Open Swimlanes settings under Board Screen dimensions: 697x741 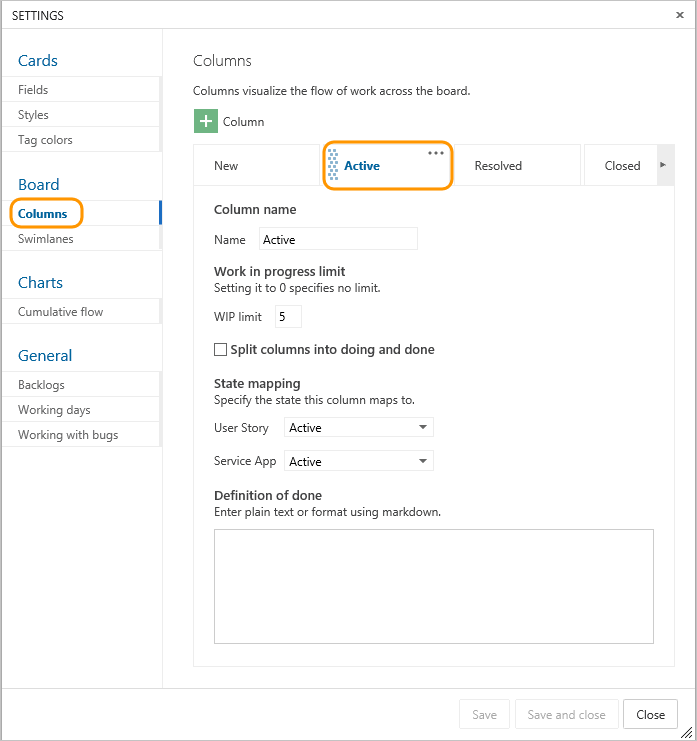(81, 238)
